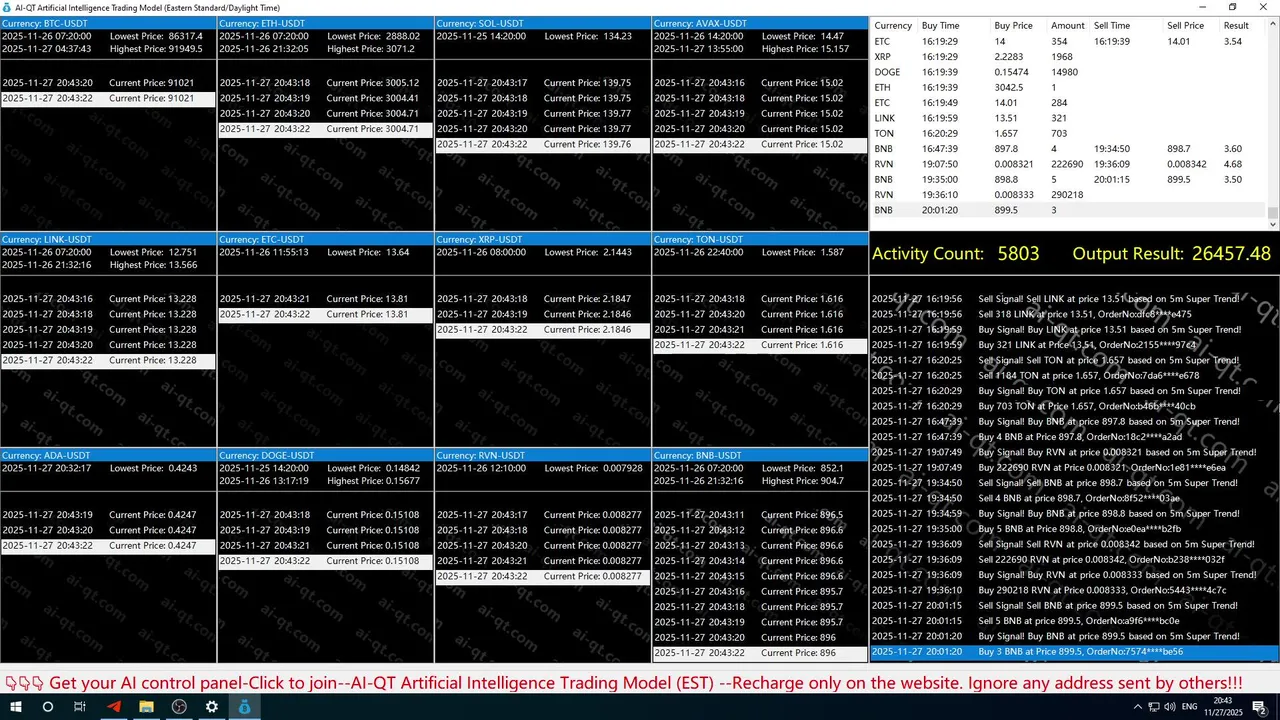1280x720 pixels.
Task: Open the Settings gear on the taskbar
Action: (212, 707)
